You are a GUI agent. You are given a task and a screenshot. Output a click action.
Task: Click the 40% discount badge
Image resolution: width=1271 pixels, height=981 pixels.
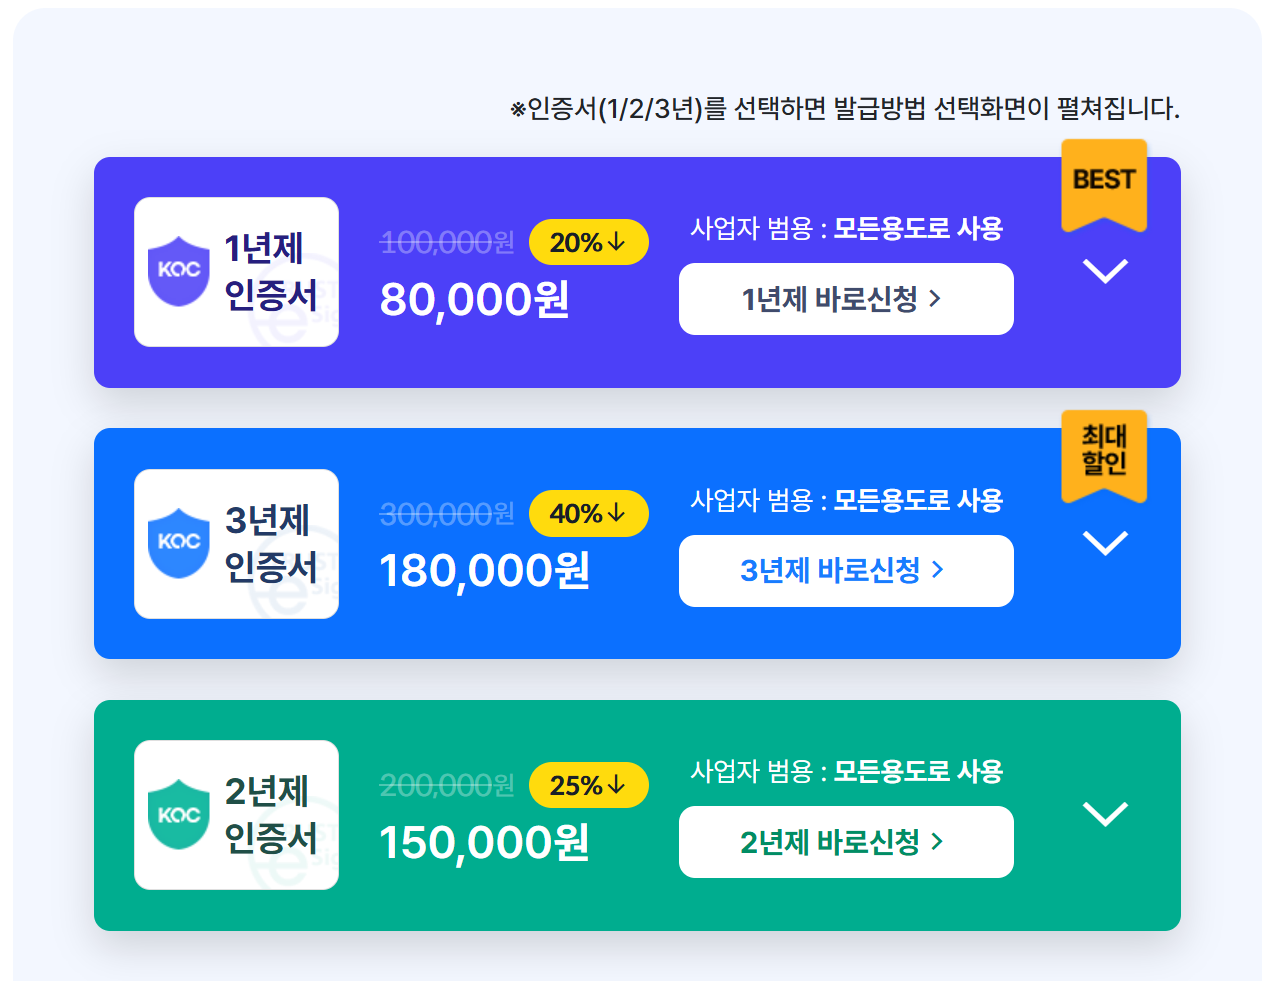click(x=588, y=514)
